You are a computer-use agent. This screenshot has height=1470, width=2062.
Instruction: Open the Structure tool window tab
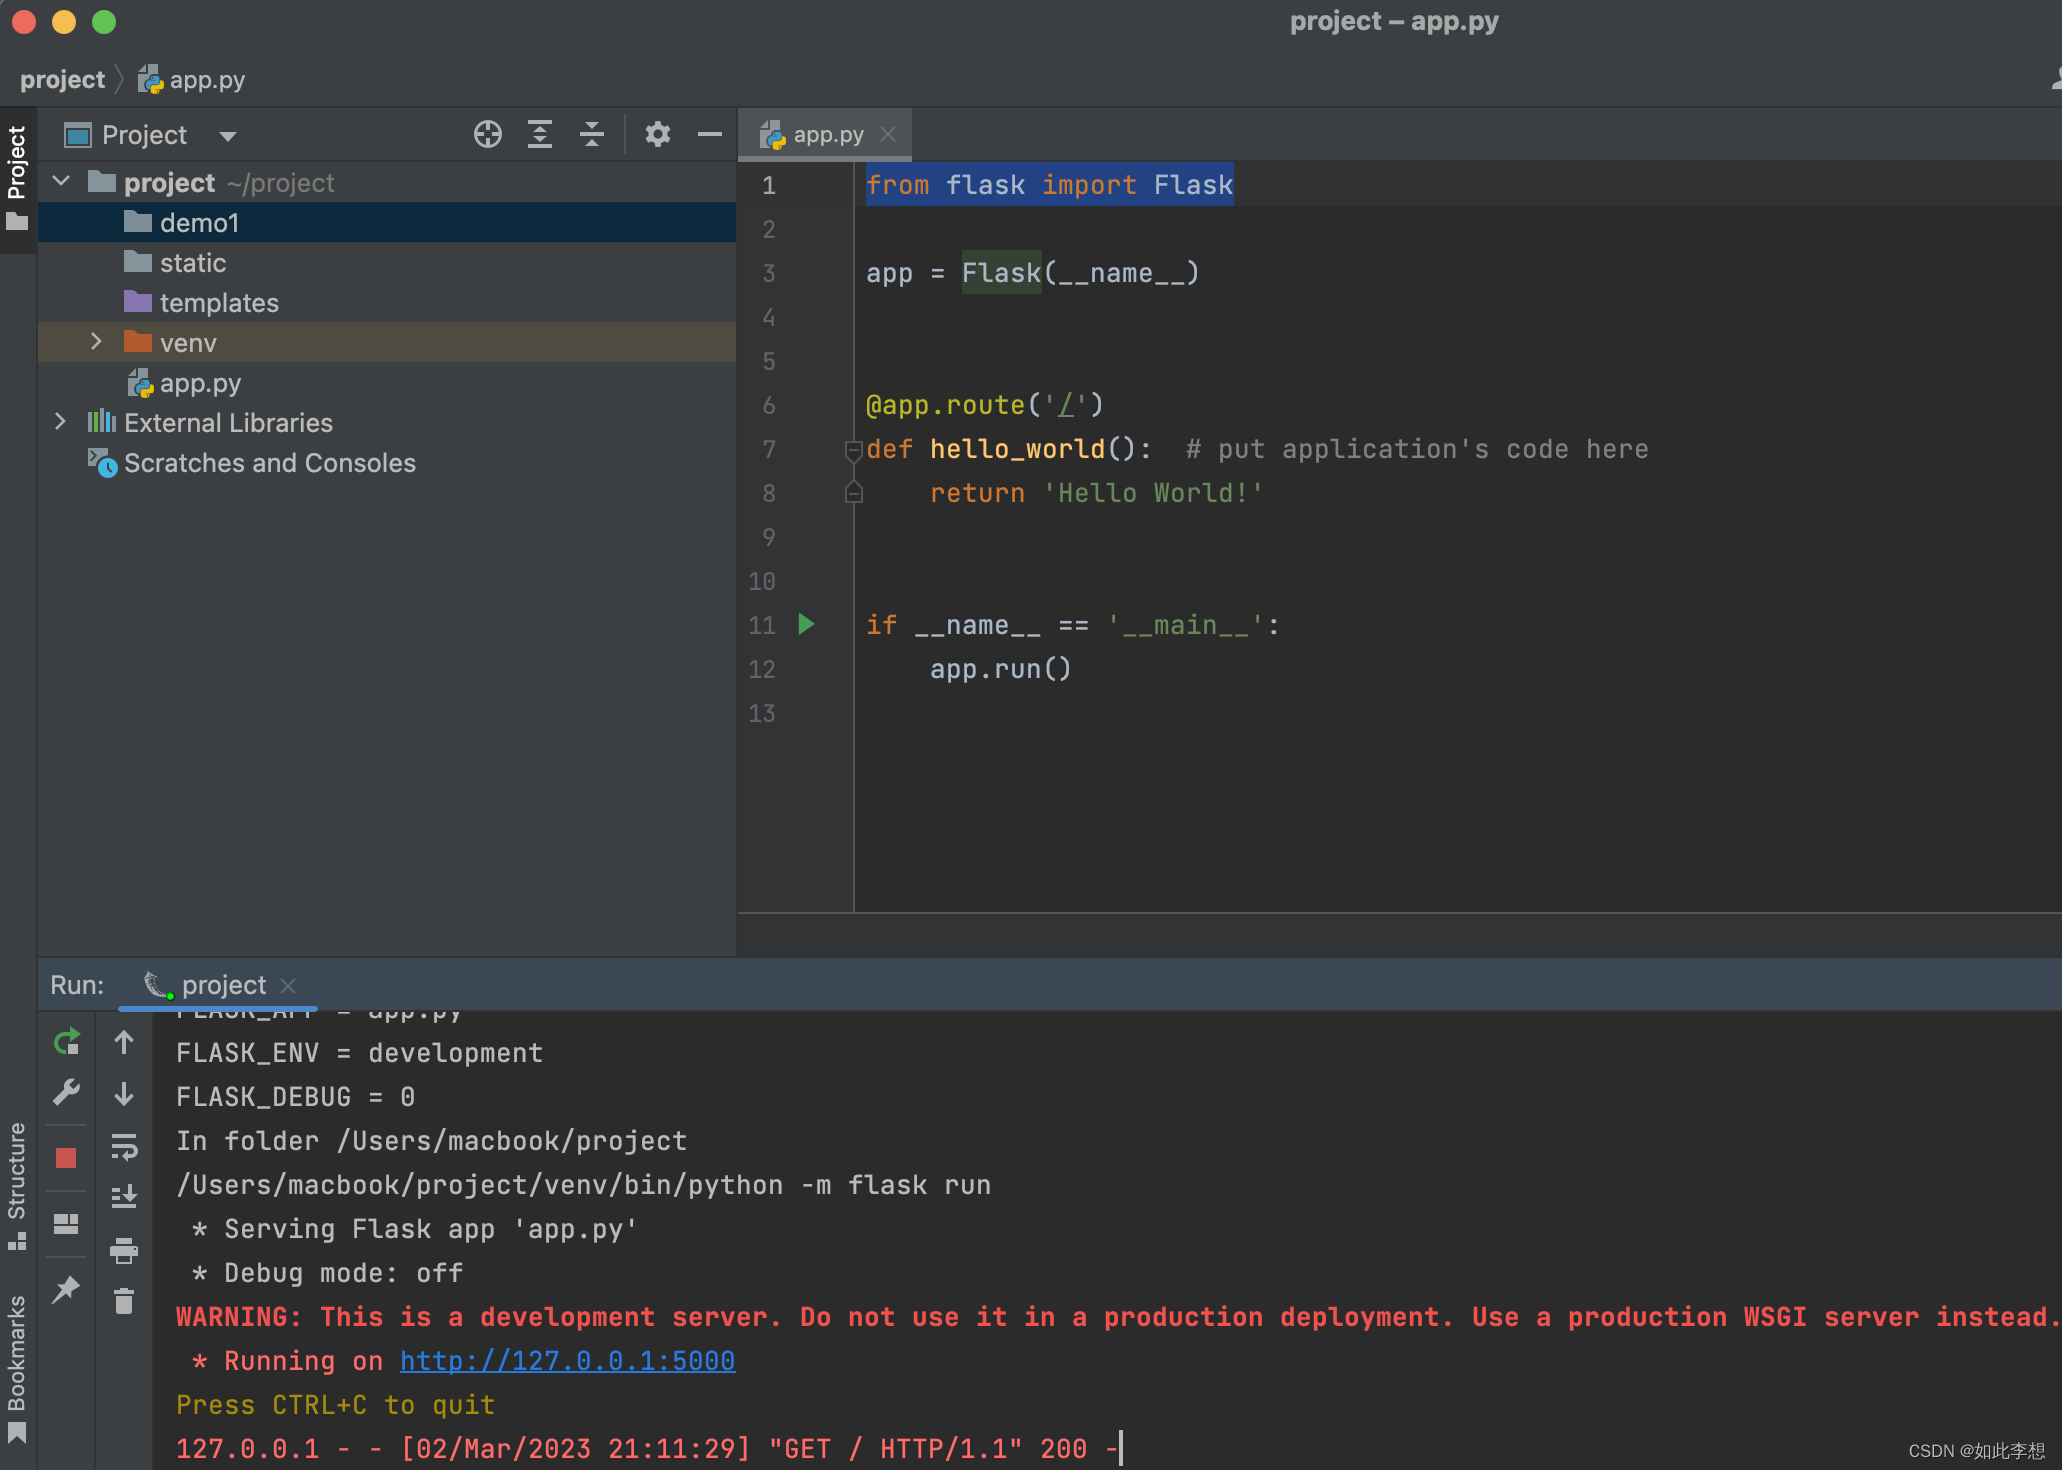(17, 1185)
